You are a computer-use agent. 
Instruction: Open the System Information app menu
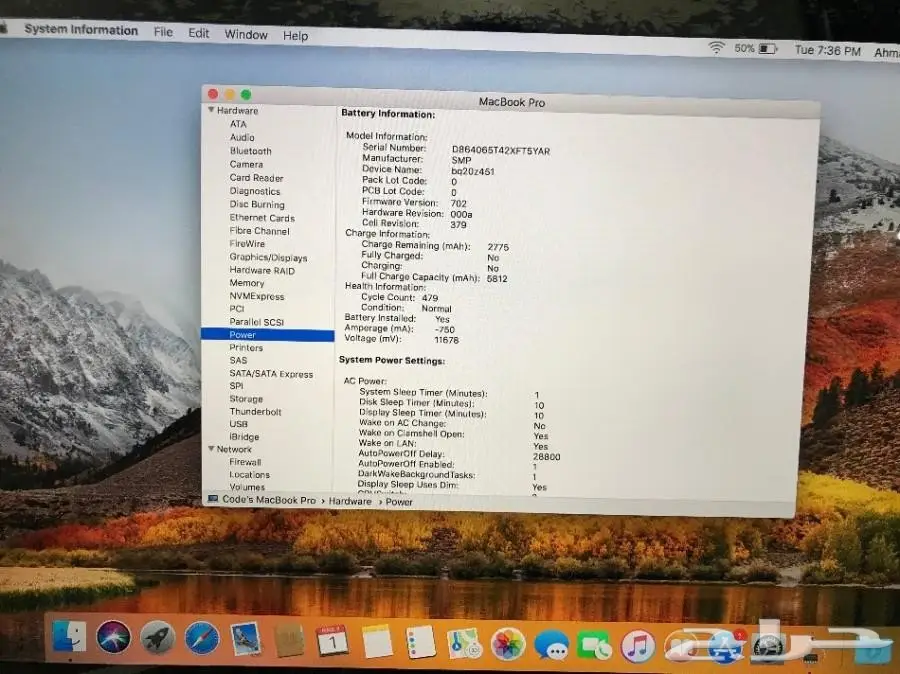81,30
